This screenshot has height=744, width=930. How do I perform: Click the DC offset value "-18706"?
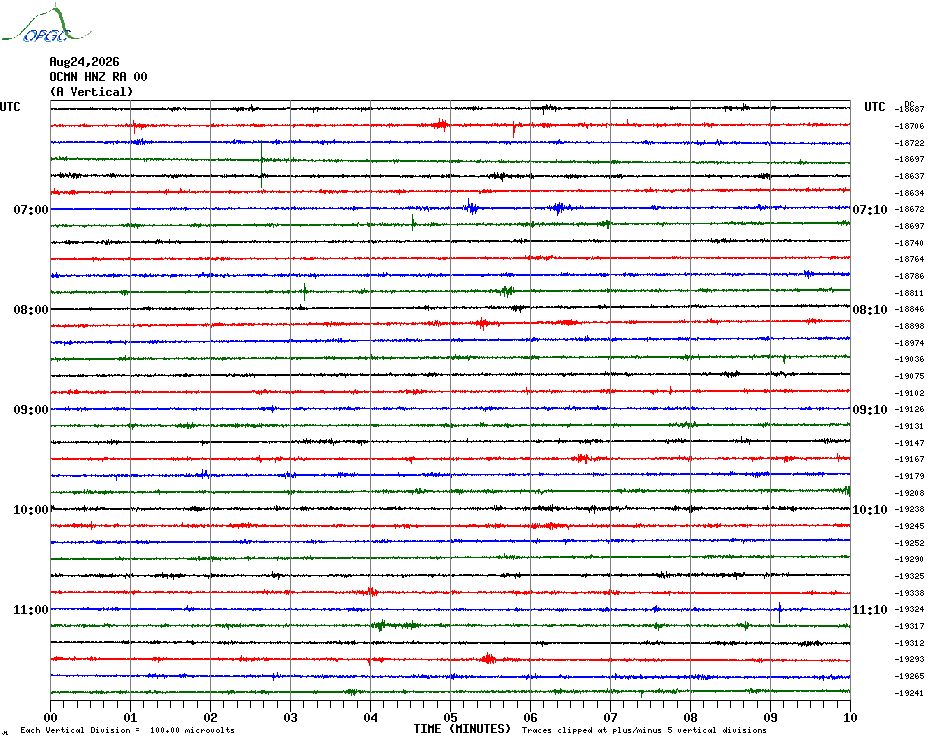tap(909, 126)
